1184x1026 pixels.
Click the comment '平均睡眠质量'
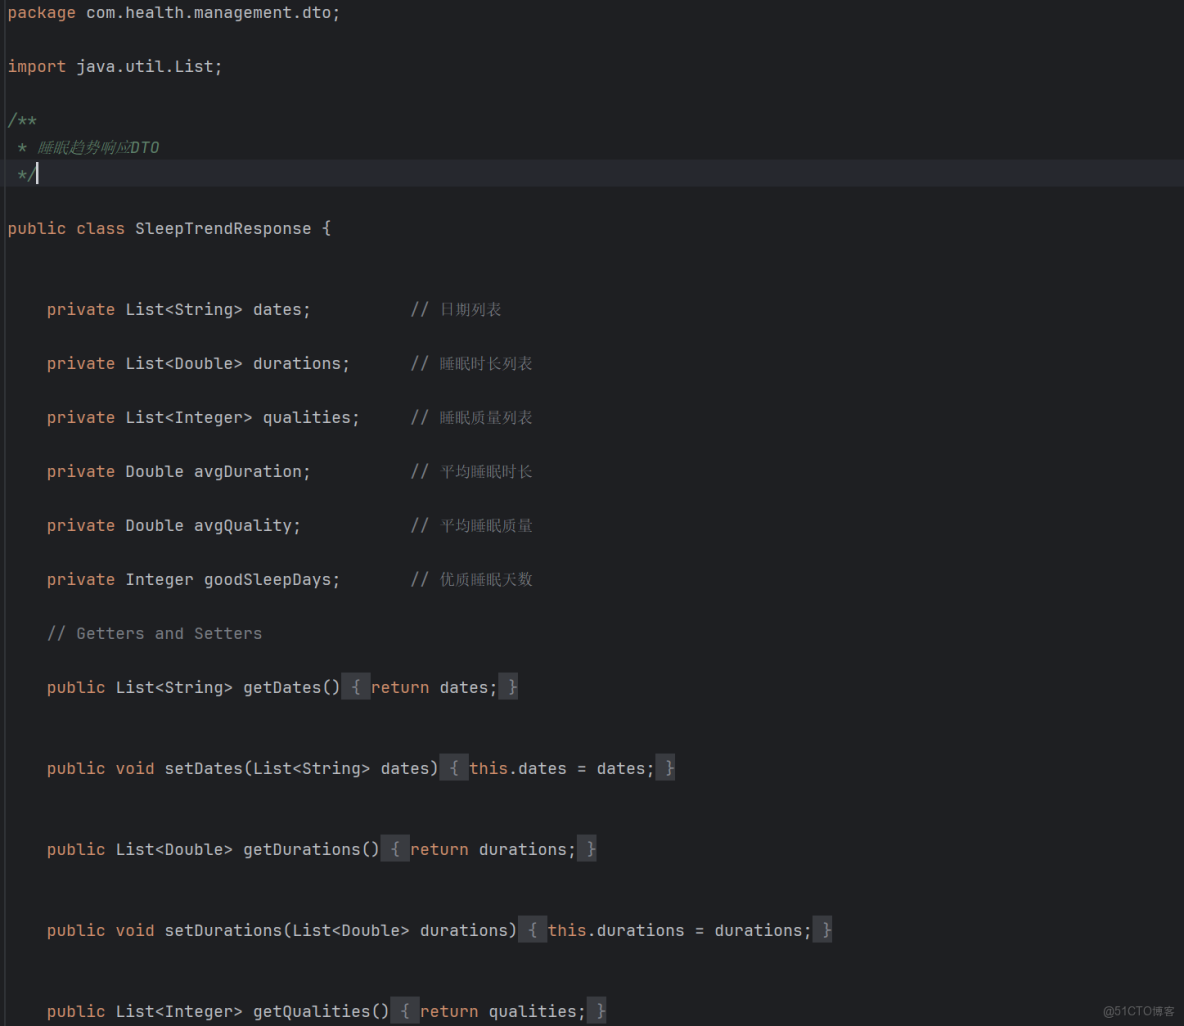pyautogui.click(x=486, y=525)
